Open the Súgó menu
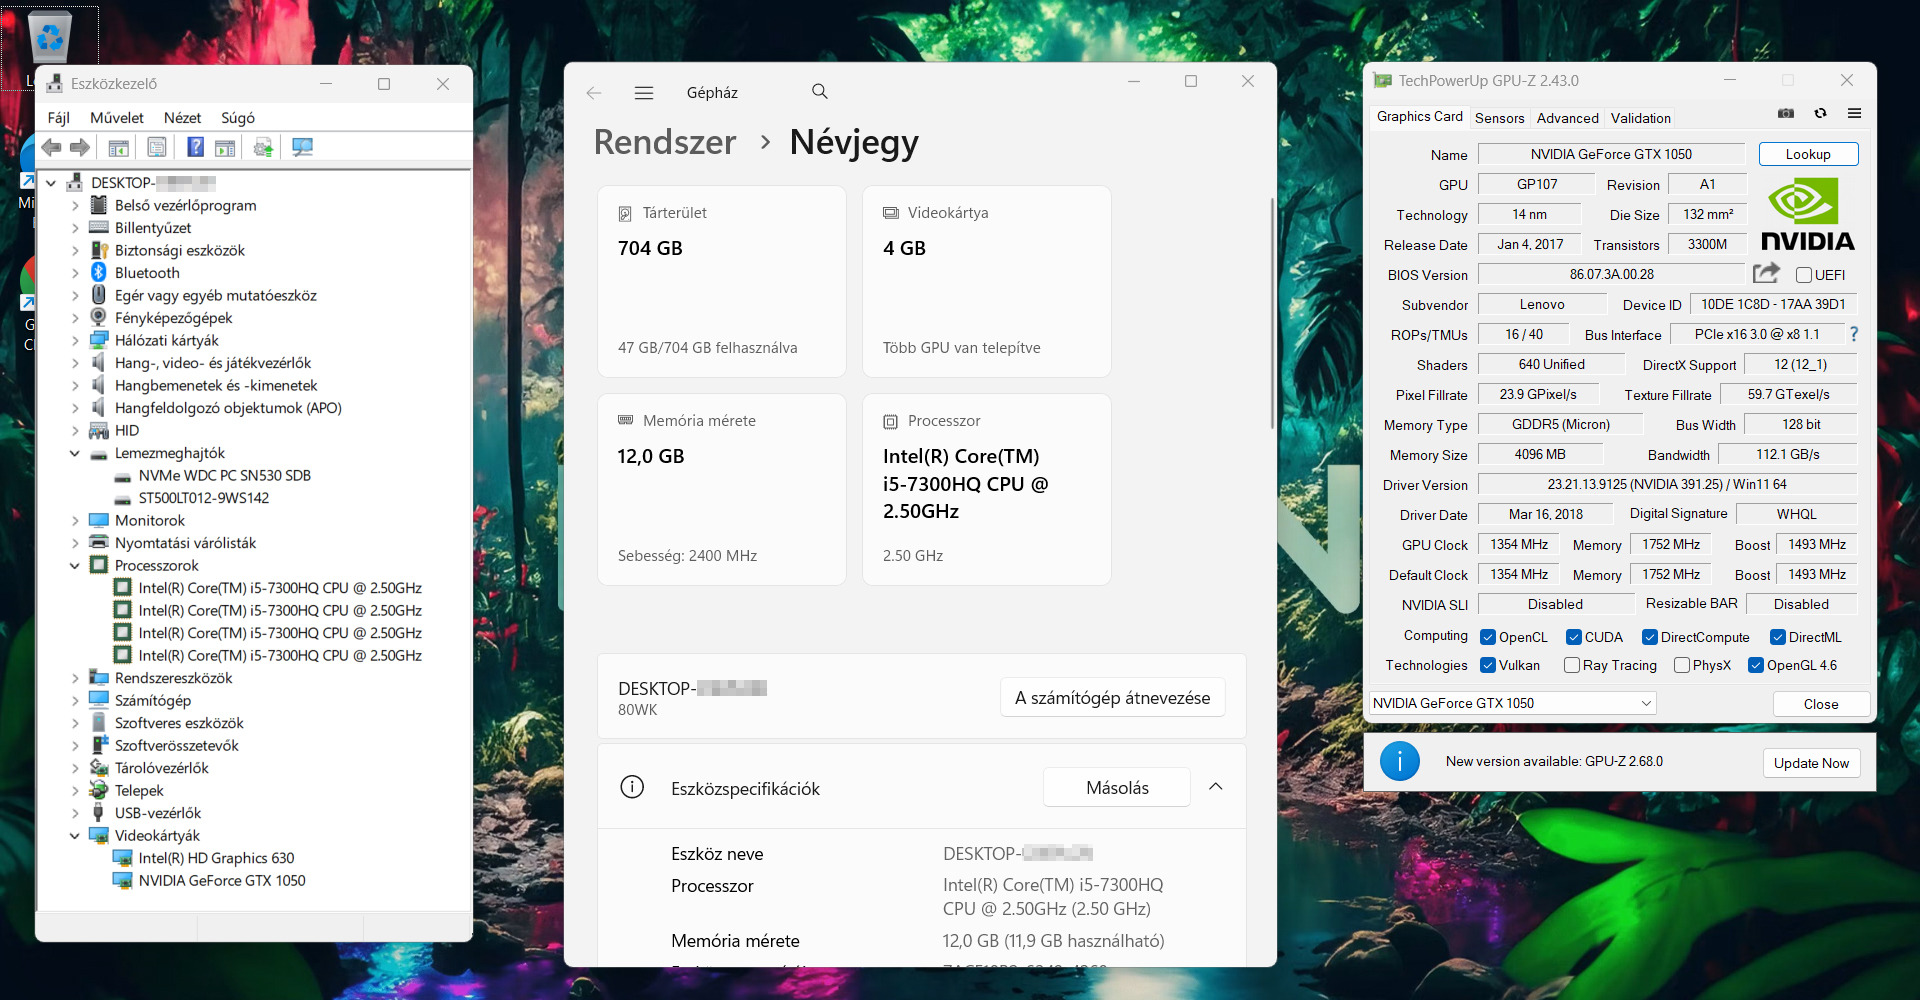The width and height of the screenshot is (1920, 1000). point(238,118)
